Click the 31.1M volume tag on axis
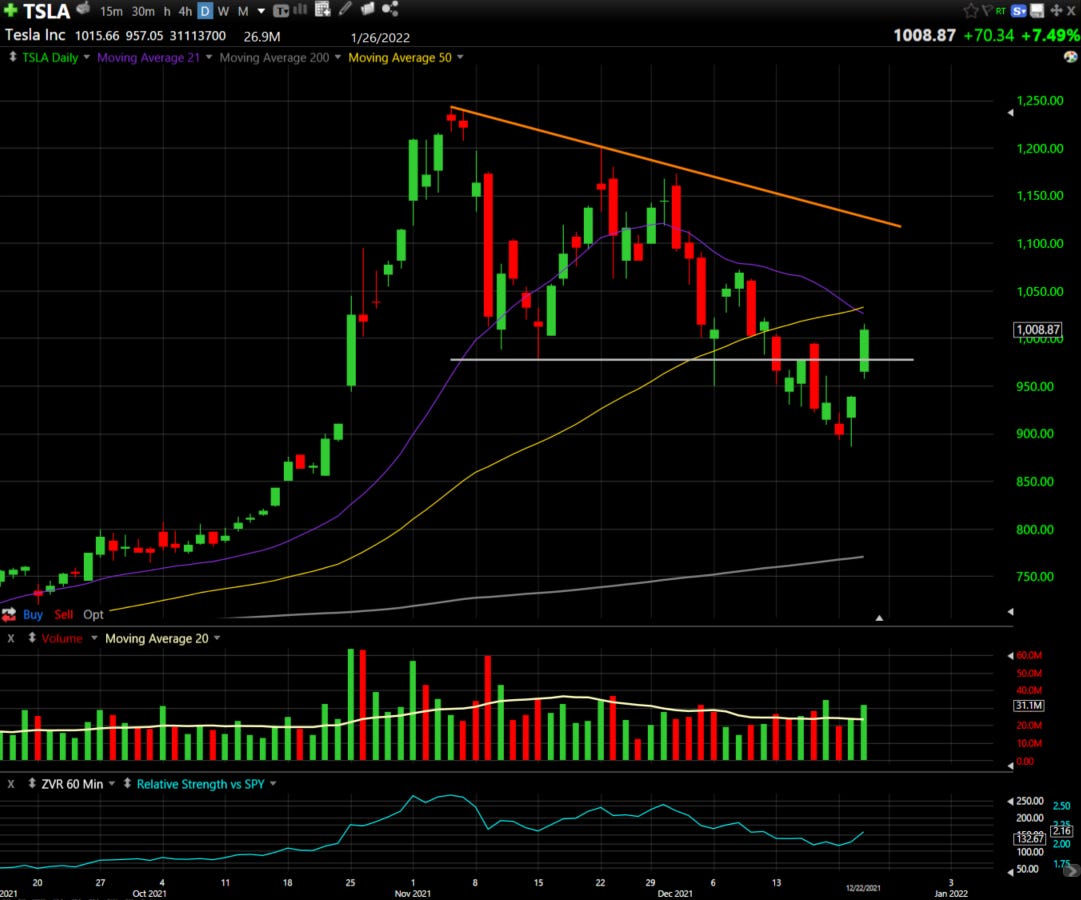This screenshot has width=1081, height=900. (x=1028, y=705)
